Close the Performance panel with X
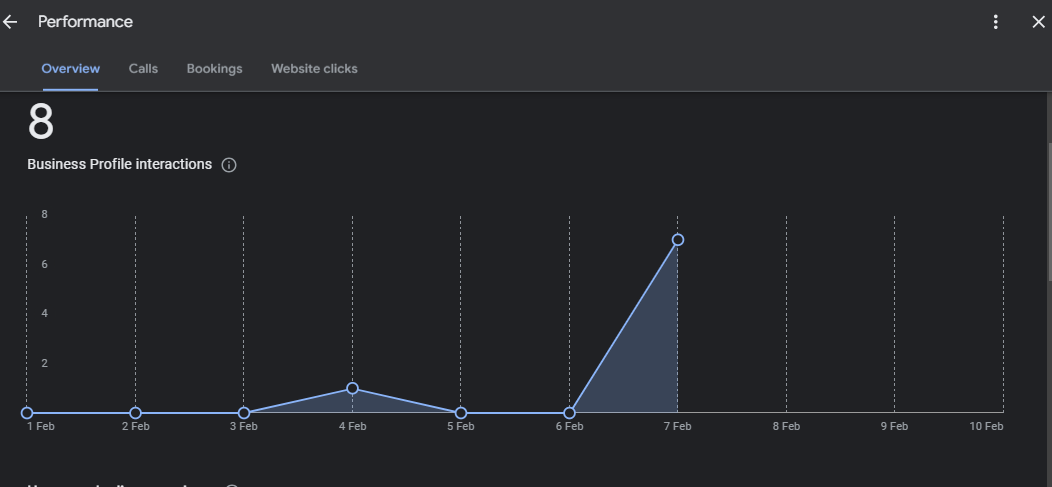 pyautogui.click(x=1038, y=22)
